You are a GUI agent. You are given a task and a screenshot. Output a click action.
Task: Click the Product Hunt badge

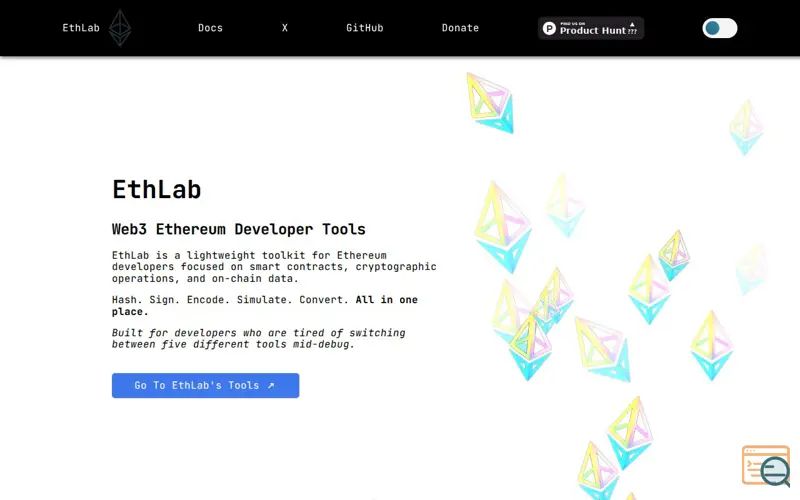tap(591, 28)
